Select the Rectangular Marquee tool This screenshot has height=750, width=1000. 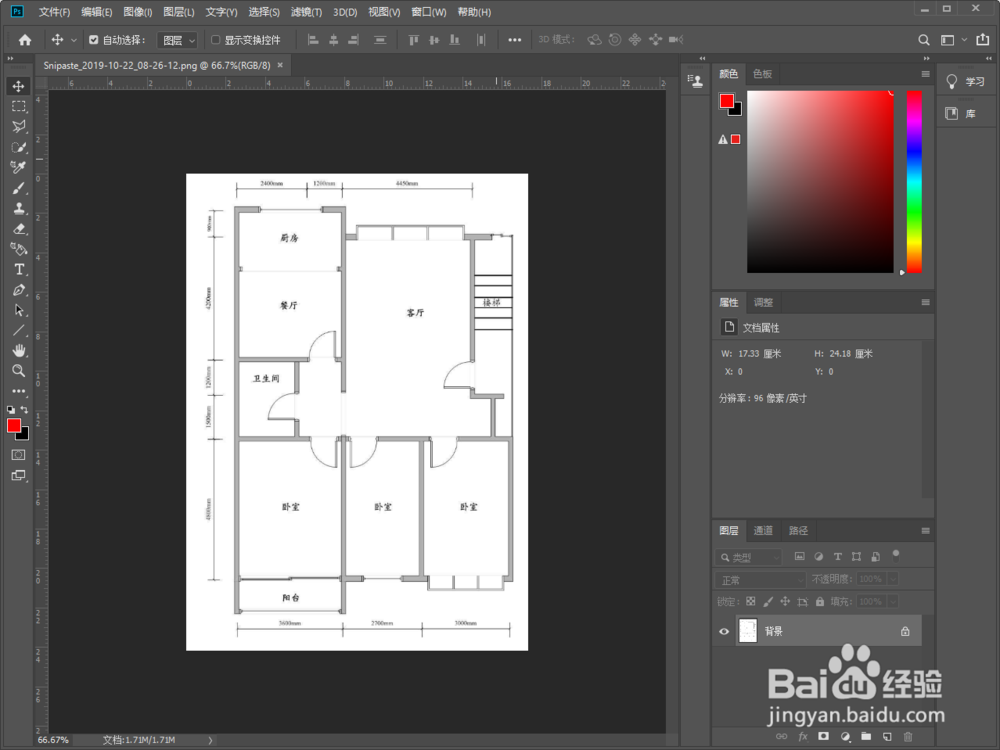[18, 106]
